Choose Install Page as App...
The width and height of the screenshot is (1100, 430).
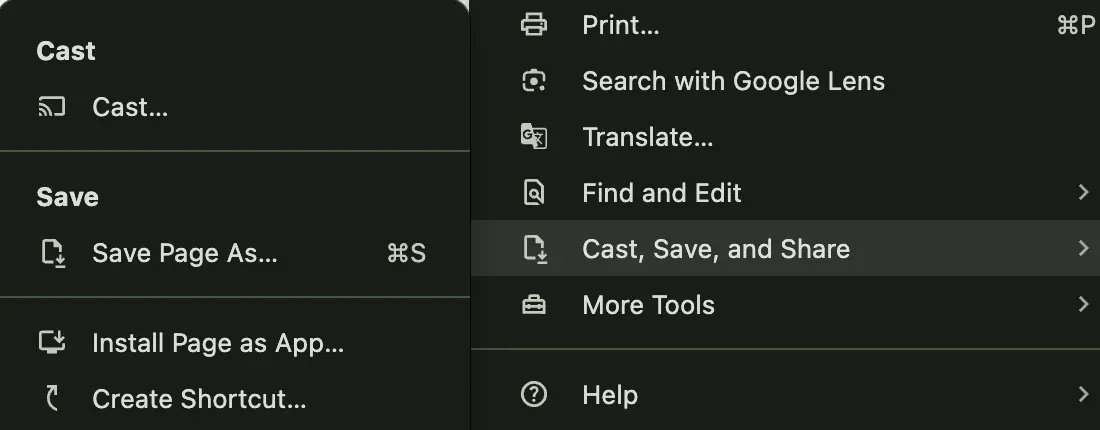point(234,343)
